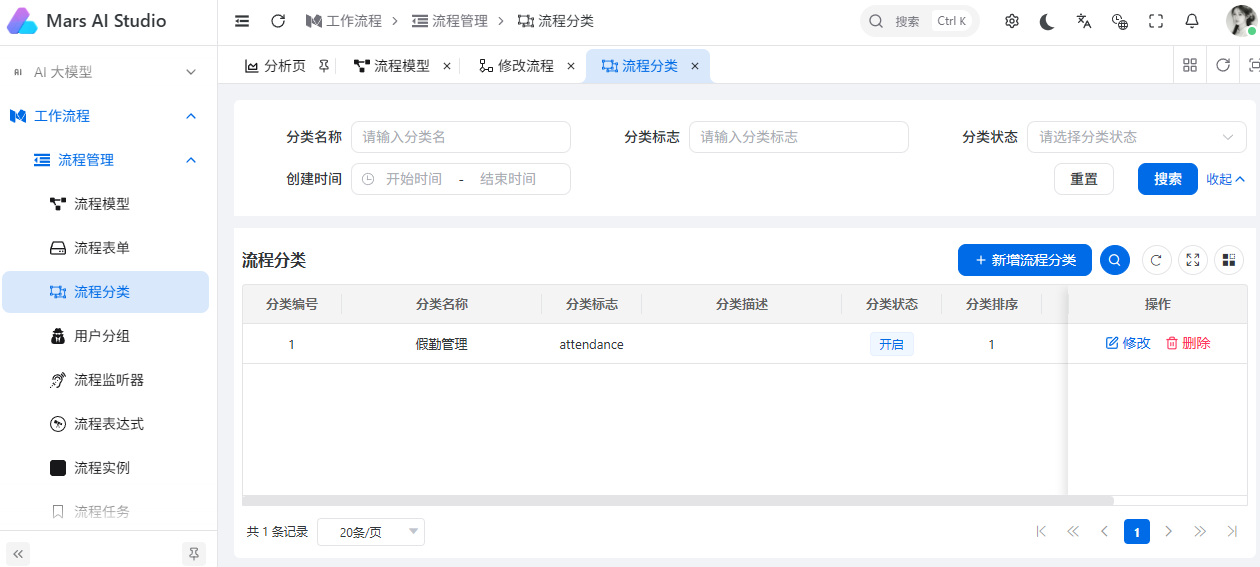Close the 流程分类 tab
1260x567 pixels.
coord(695,66)
